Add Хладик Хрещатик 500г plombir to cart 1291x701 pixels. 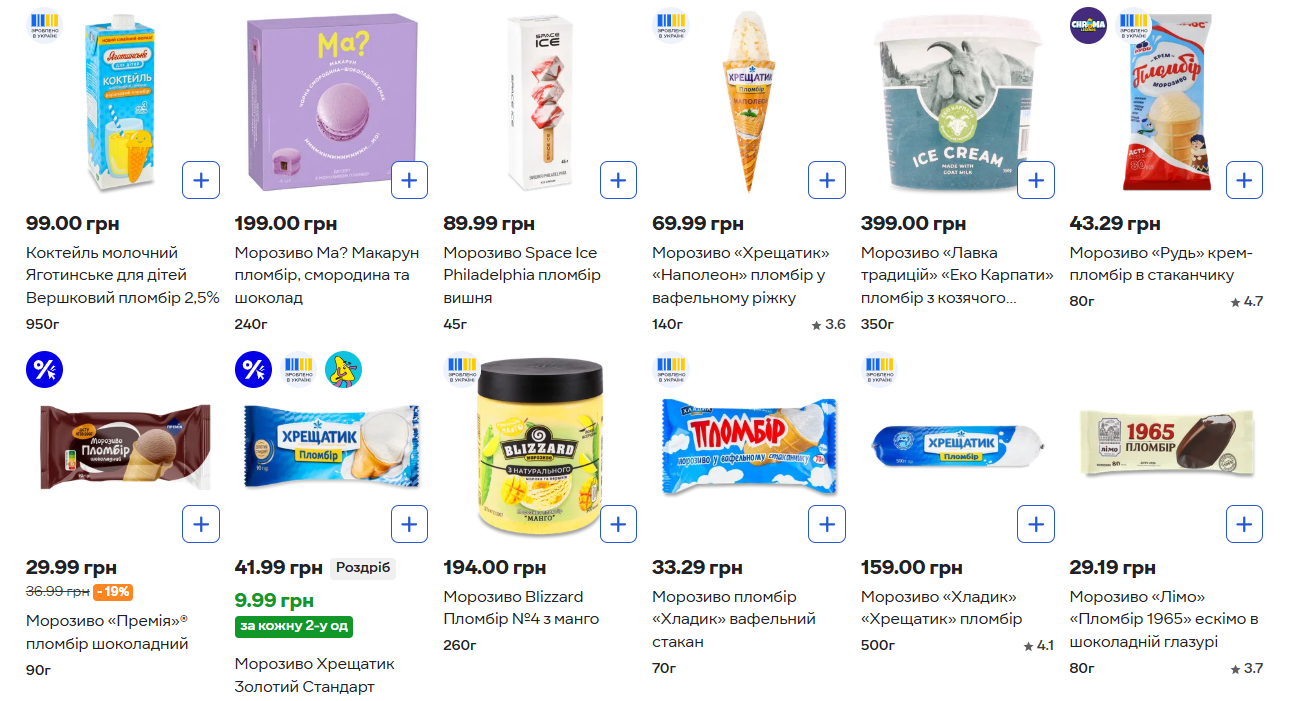pos(1035,524)
